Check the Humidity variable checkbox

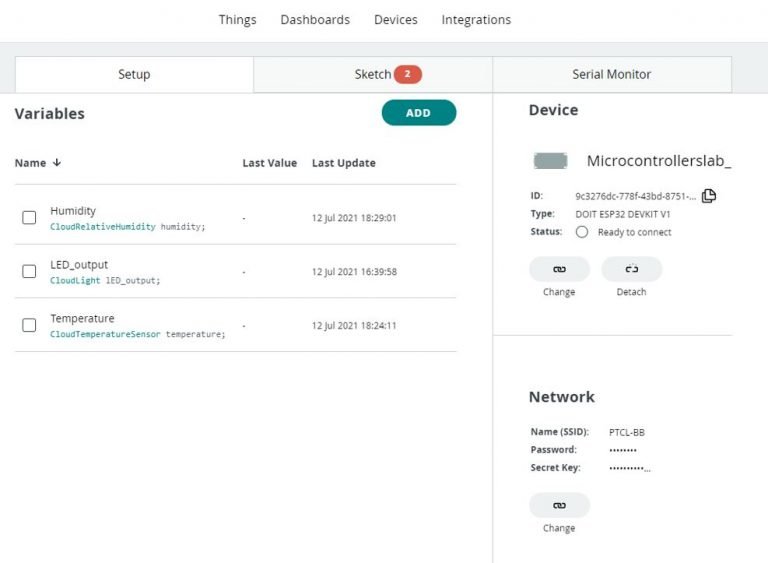[x=29, y=217]
